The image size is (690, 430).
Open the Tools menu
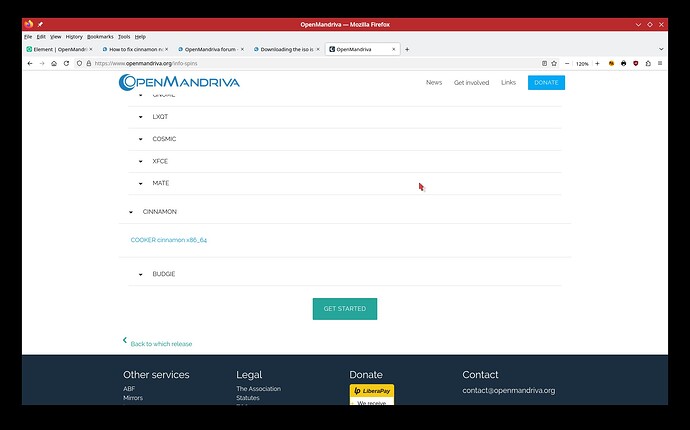pos(124,37)
